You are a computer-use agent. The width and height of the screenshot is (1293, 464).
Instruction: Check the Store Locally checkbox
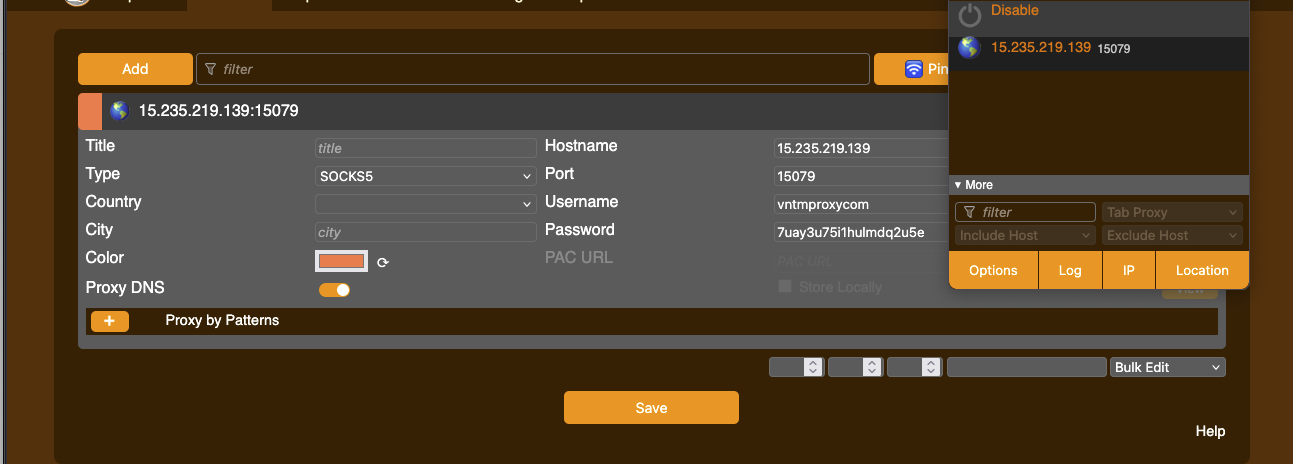785,287
